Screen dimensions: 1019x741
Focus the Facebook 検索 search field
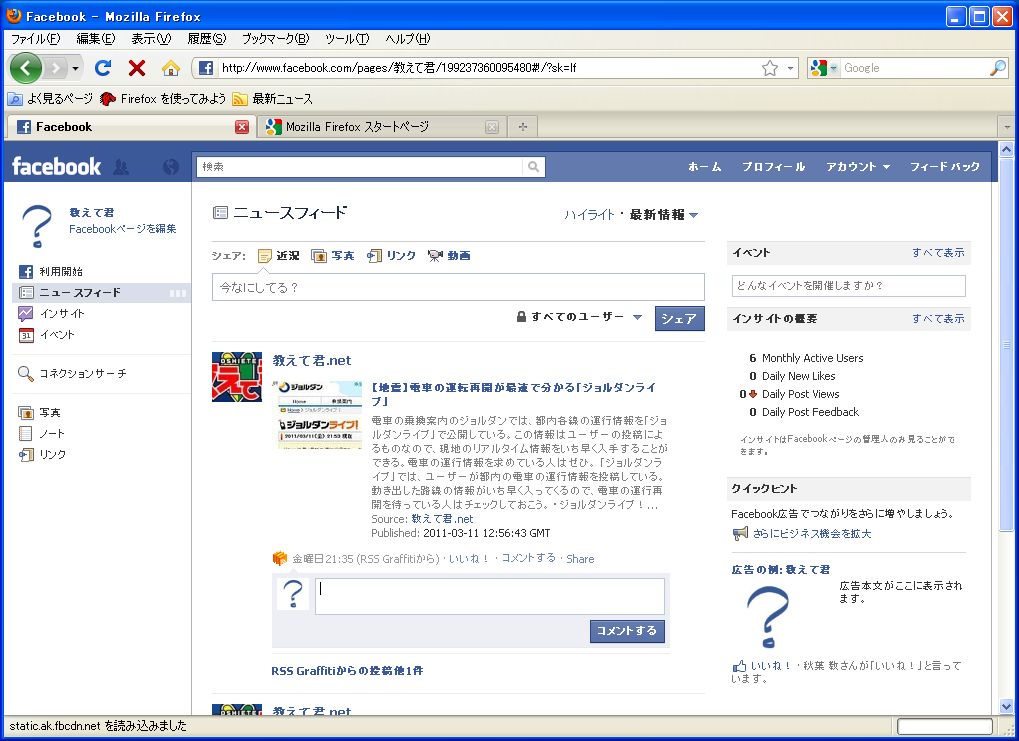click(360, 166)
